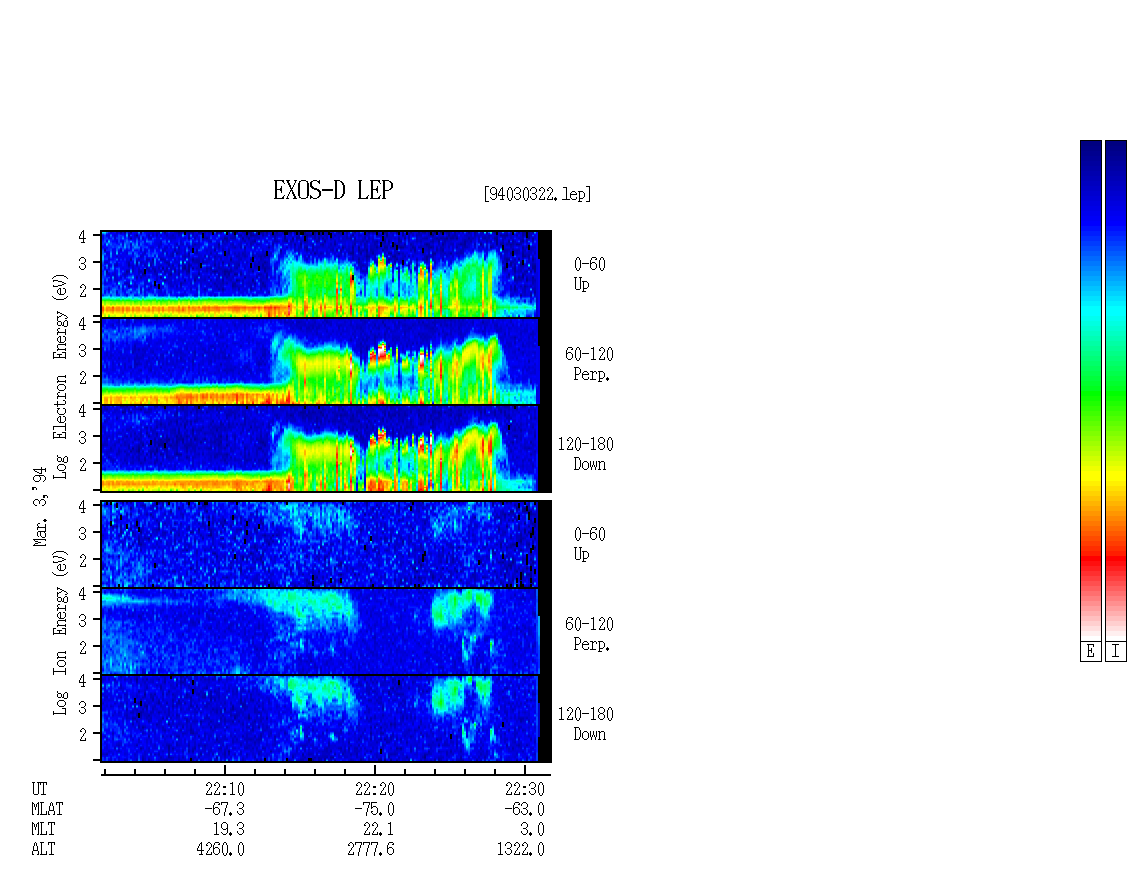Click the boxed I label under the color bar
This screenshot has height=875, width=1130.
pyautogui.click(x=1116, y=652)
